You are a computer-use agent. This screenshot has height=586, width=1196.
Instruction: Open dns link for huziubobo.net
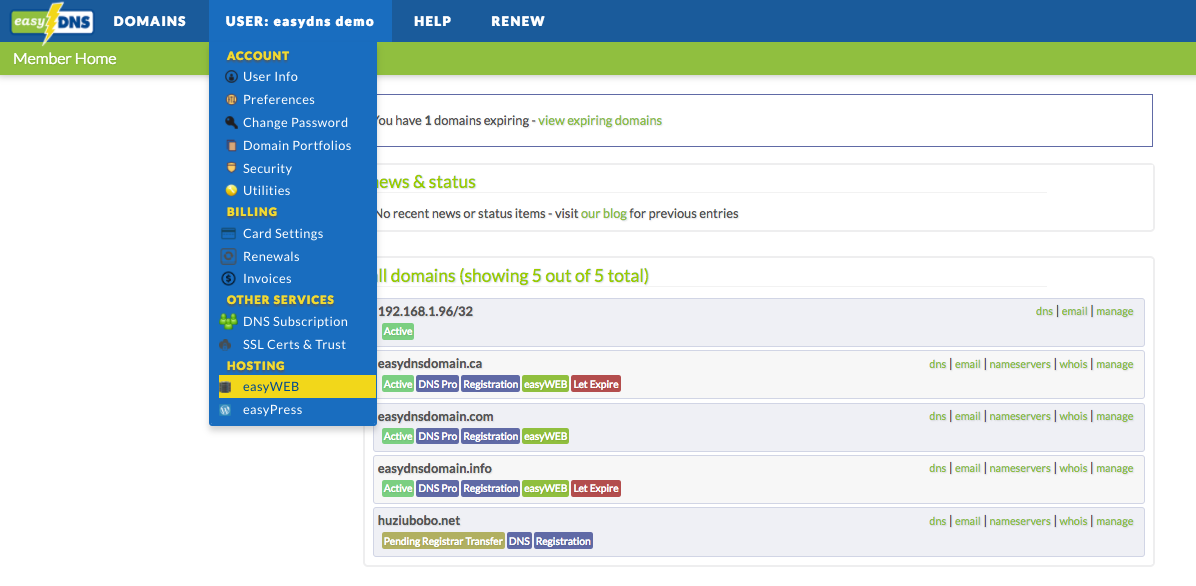pyautogui.click(x=937, y=521)
